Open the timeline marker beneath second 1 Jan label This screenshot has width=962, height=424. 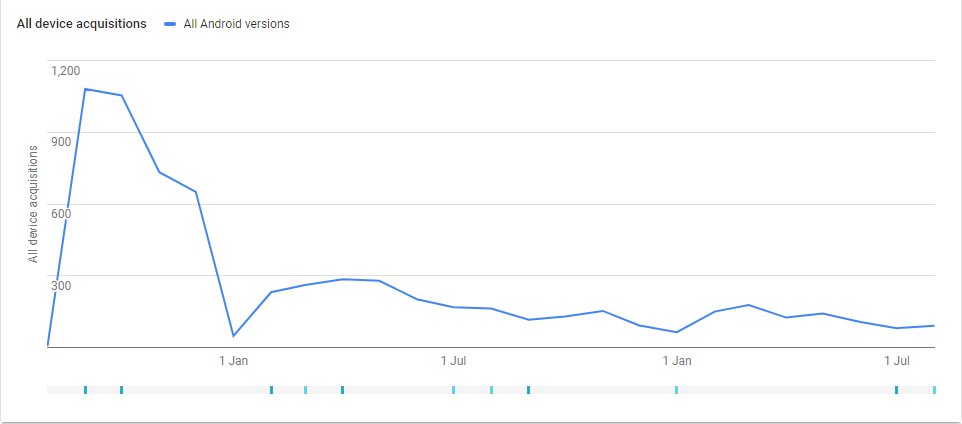coord(676,390)
